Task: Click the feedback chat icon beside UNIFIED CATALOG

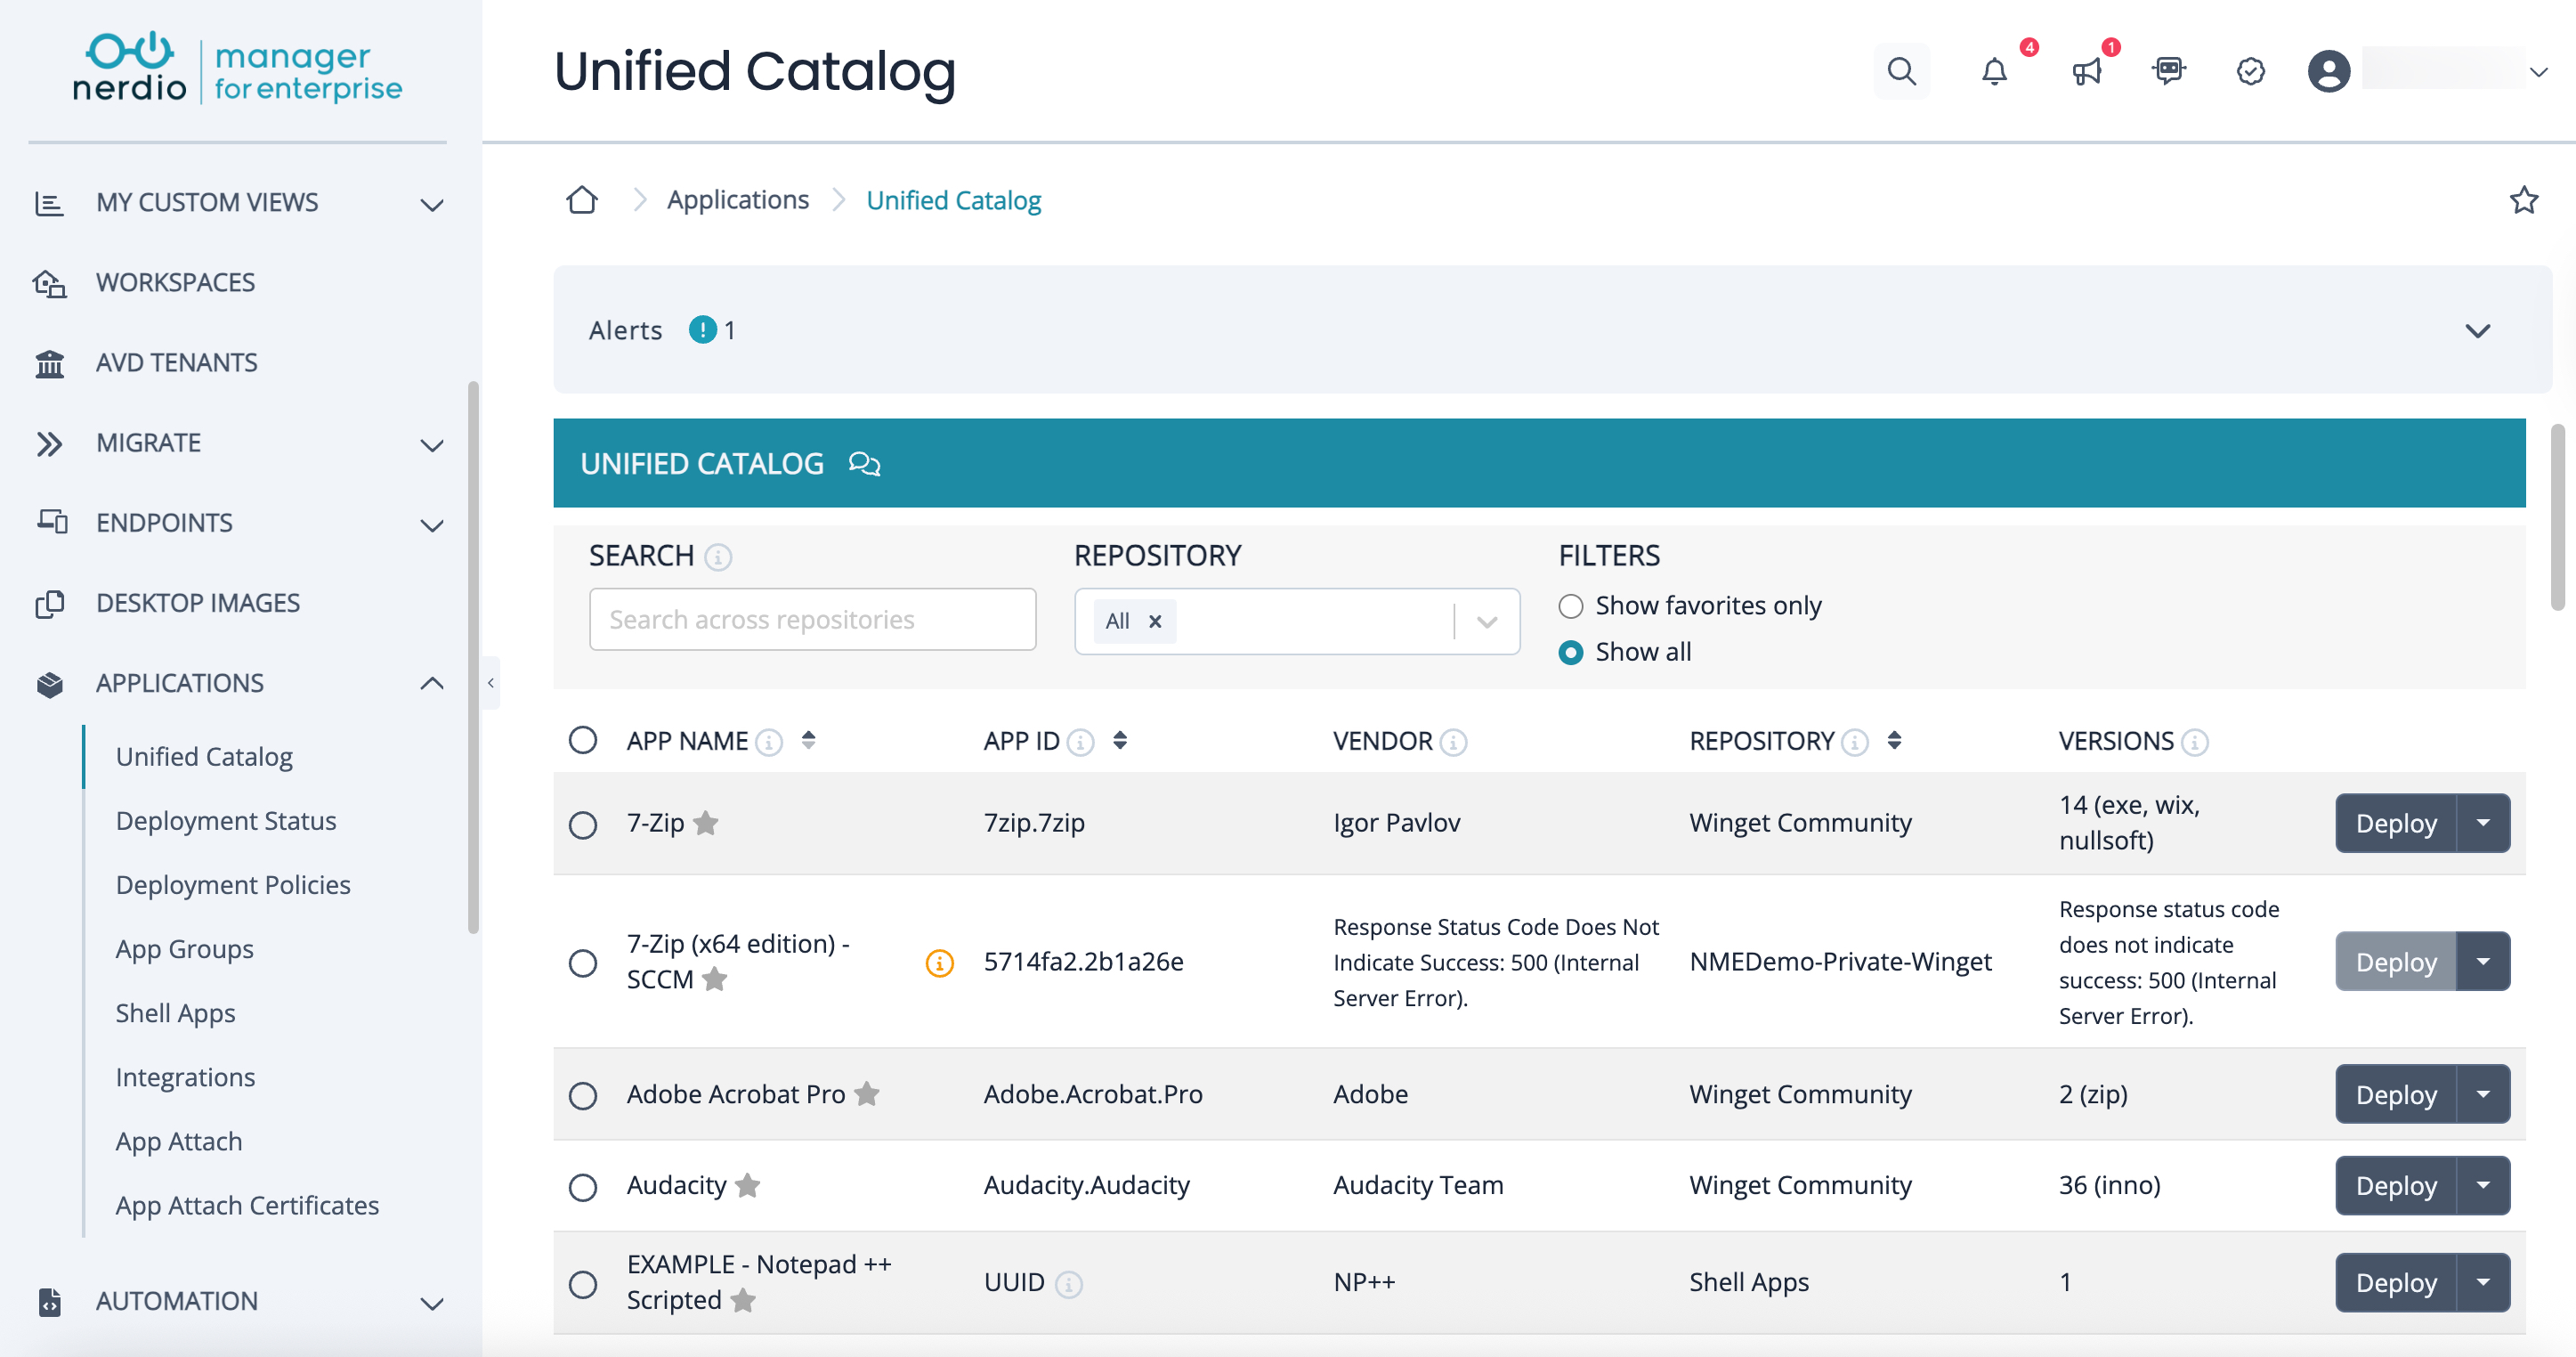Action: point(864,464)
